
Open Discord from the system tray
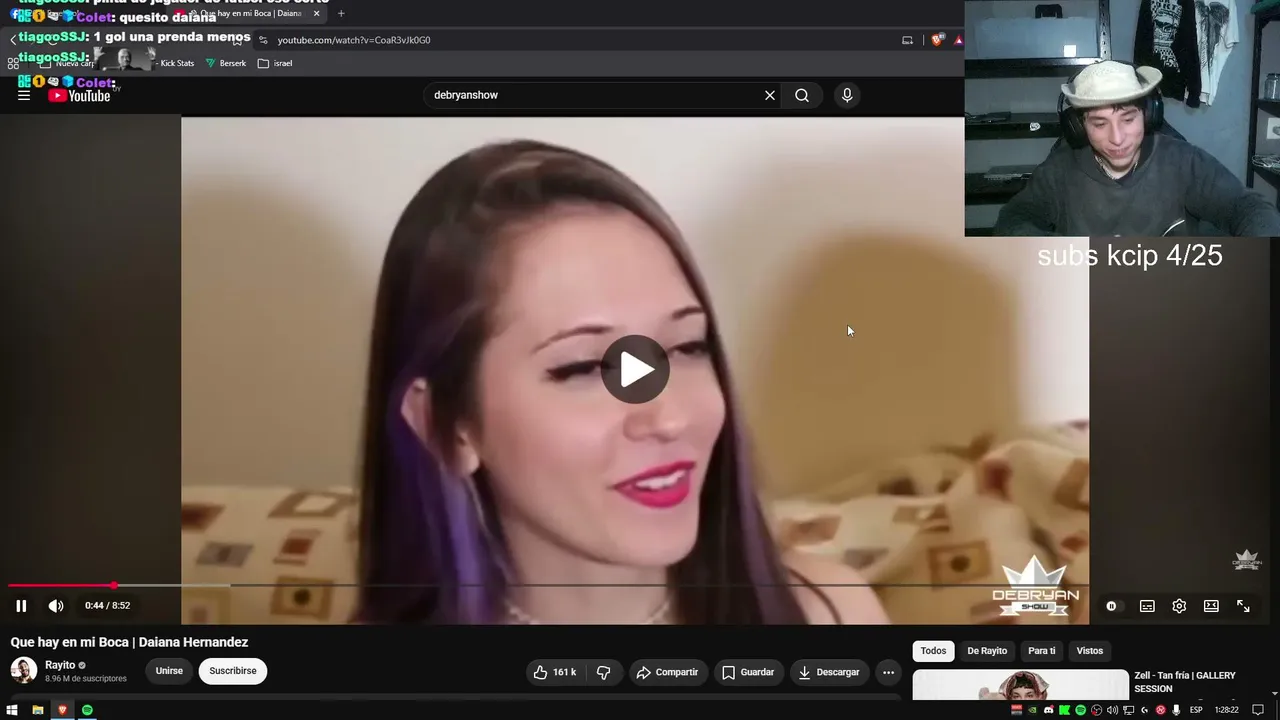(1048, 710)
